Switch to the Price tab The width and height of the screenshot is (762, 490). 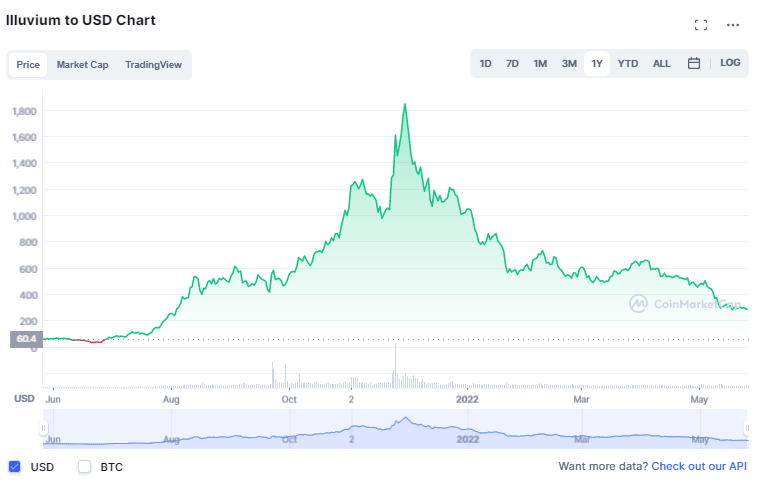[x=28, y=65]
